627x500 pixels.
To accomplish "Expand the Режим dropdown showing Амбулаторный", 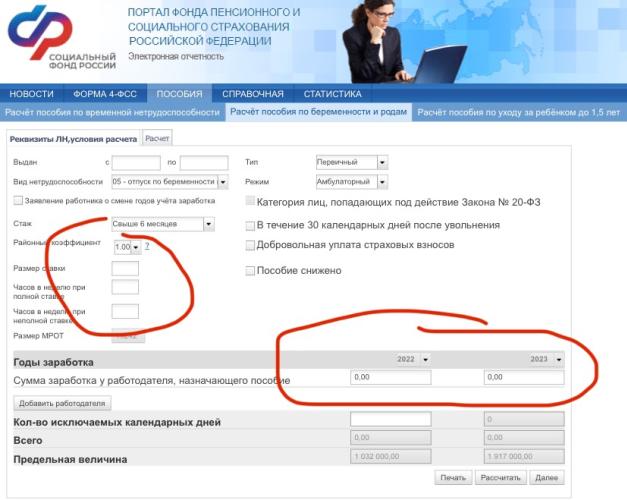I will point(382,182).
